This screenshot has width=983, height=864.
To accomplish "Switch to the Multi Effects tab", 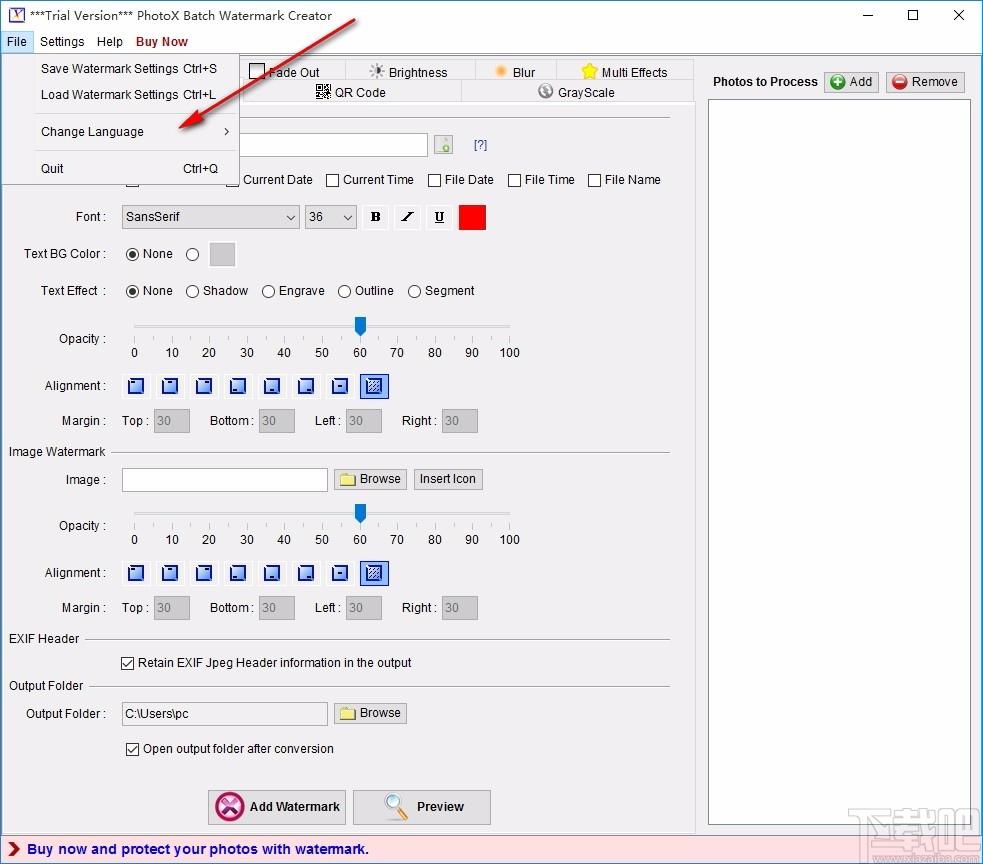I will [x=624, y=71].
